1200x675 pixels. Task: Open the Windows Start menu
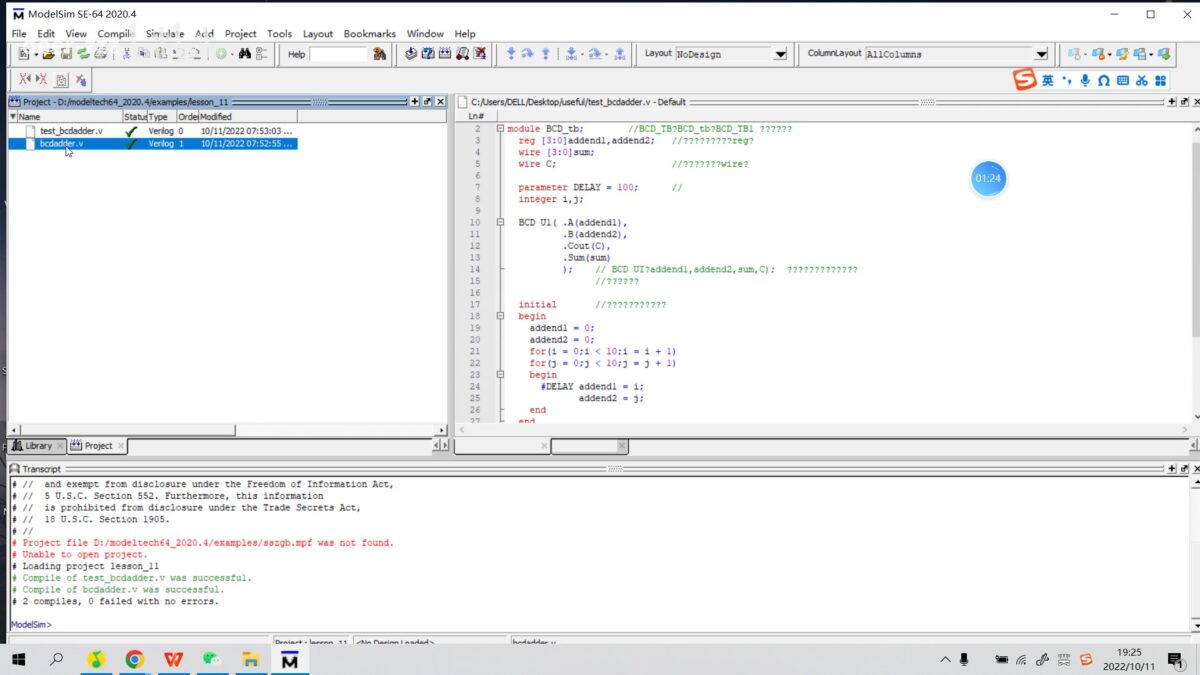(18, 659)
